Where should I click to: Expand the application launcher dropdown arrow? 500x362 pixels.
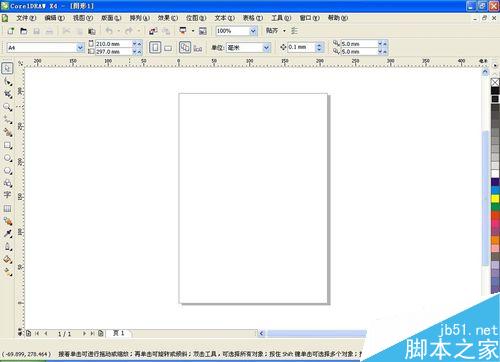[x=193, y=31]
